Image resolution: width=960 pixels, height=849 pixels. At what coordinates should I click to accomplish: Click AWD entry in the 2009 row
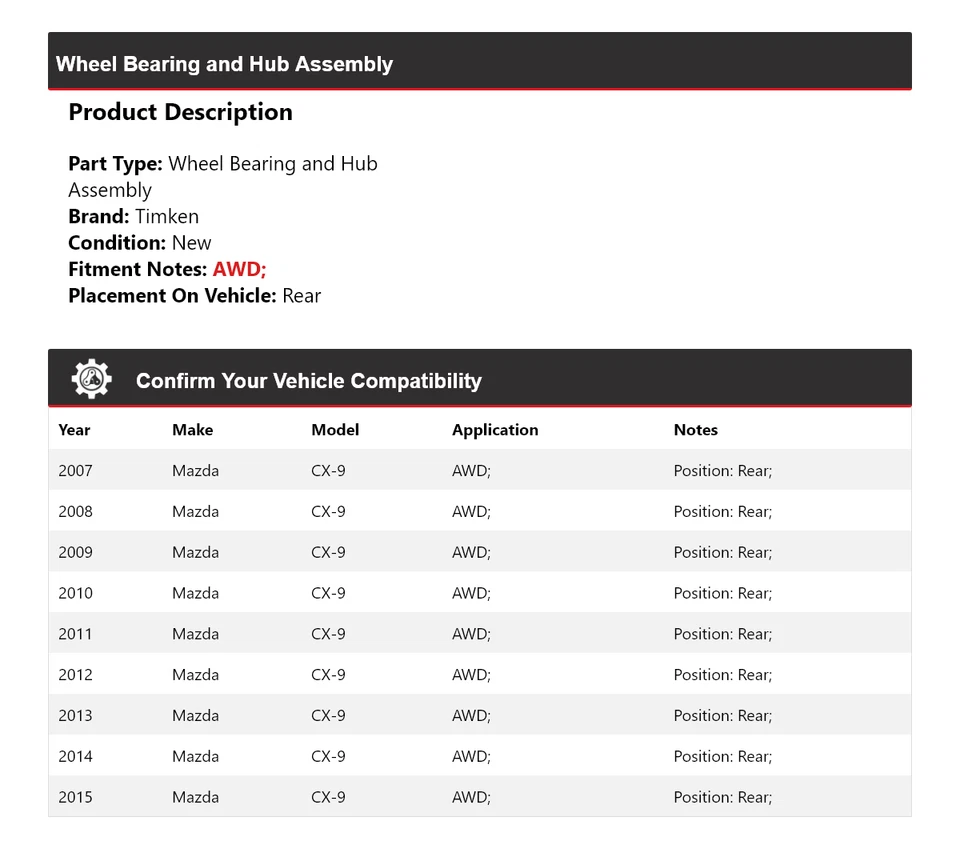(x=470, y=552)
